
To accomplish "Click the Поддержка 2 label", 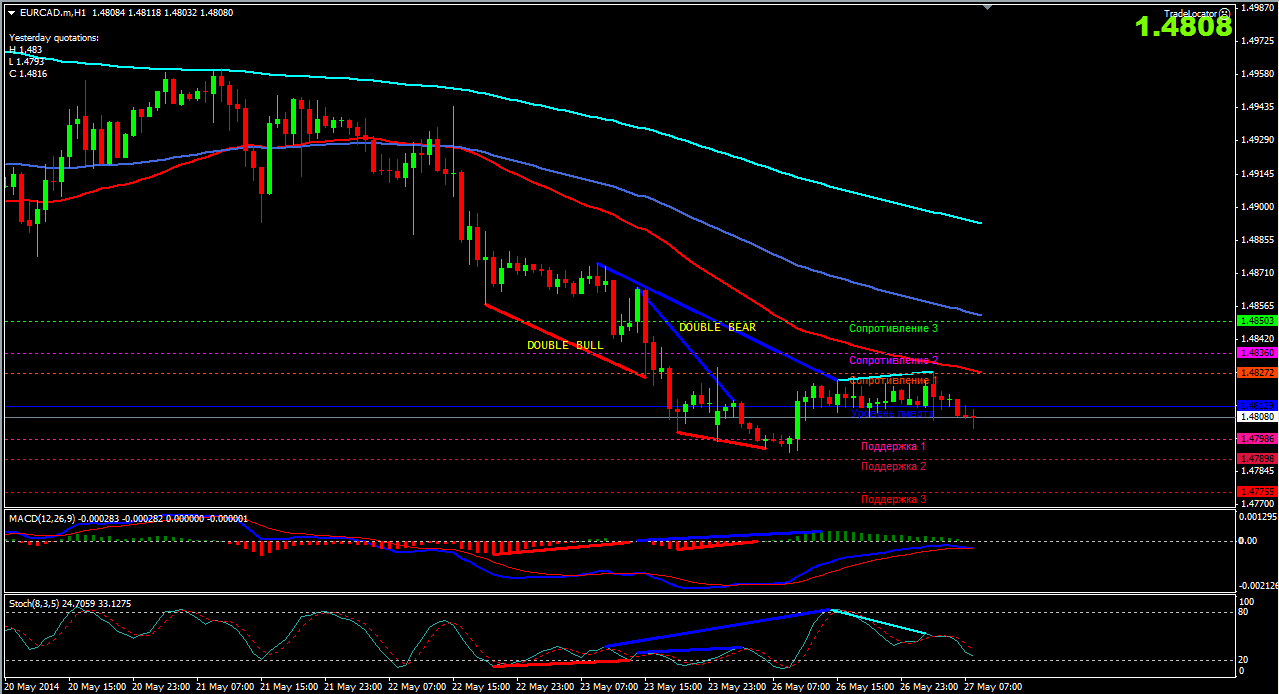I will (x=893, y=466).
